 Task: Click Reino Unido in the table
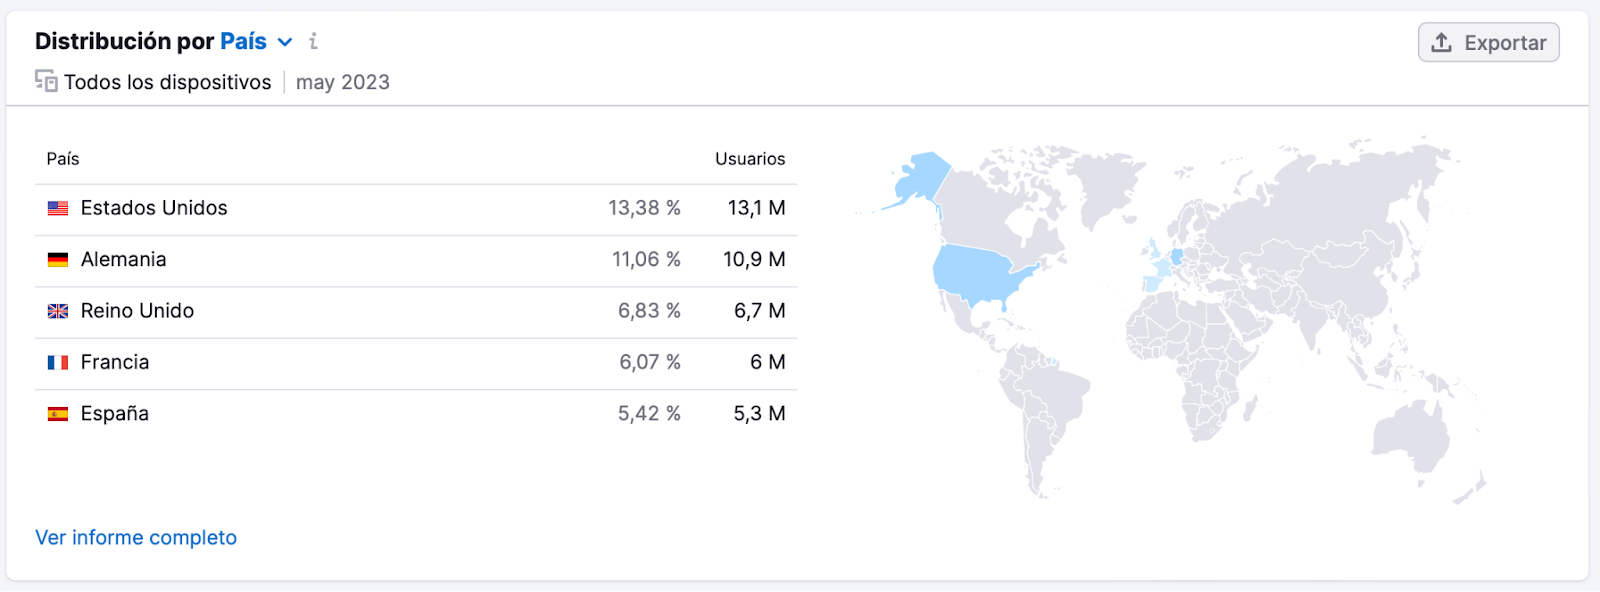[137, 311]
